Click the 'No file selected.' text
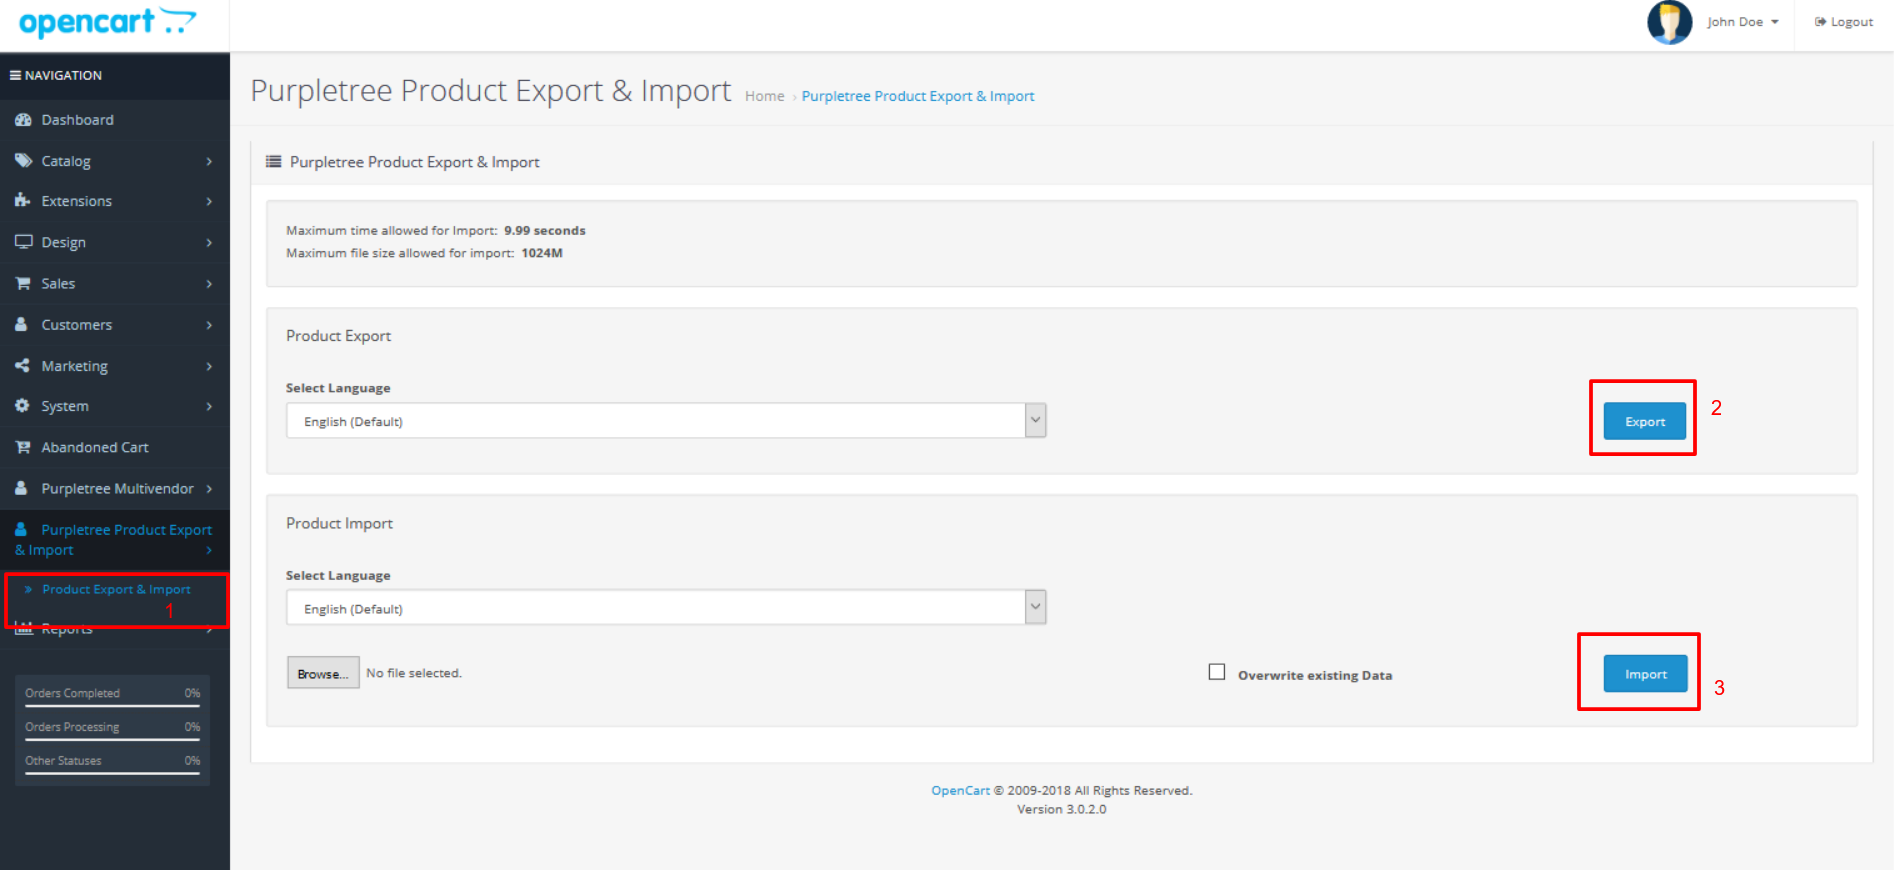 414,673
